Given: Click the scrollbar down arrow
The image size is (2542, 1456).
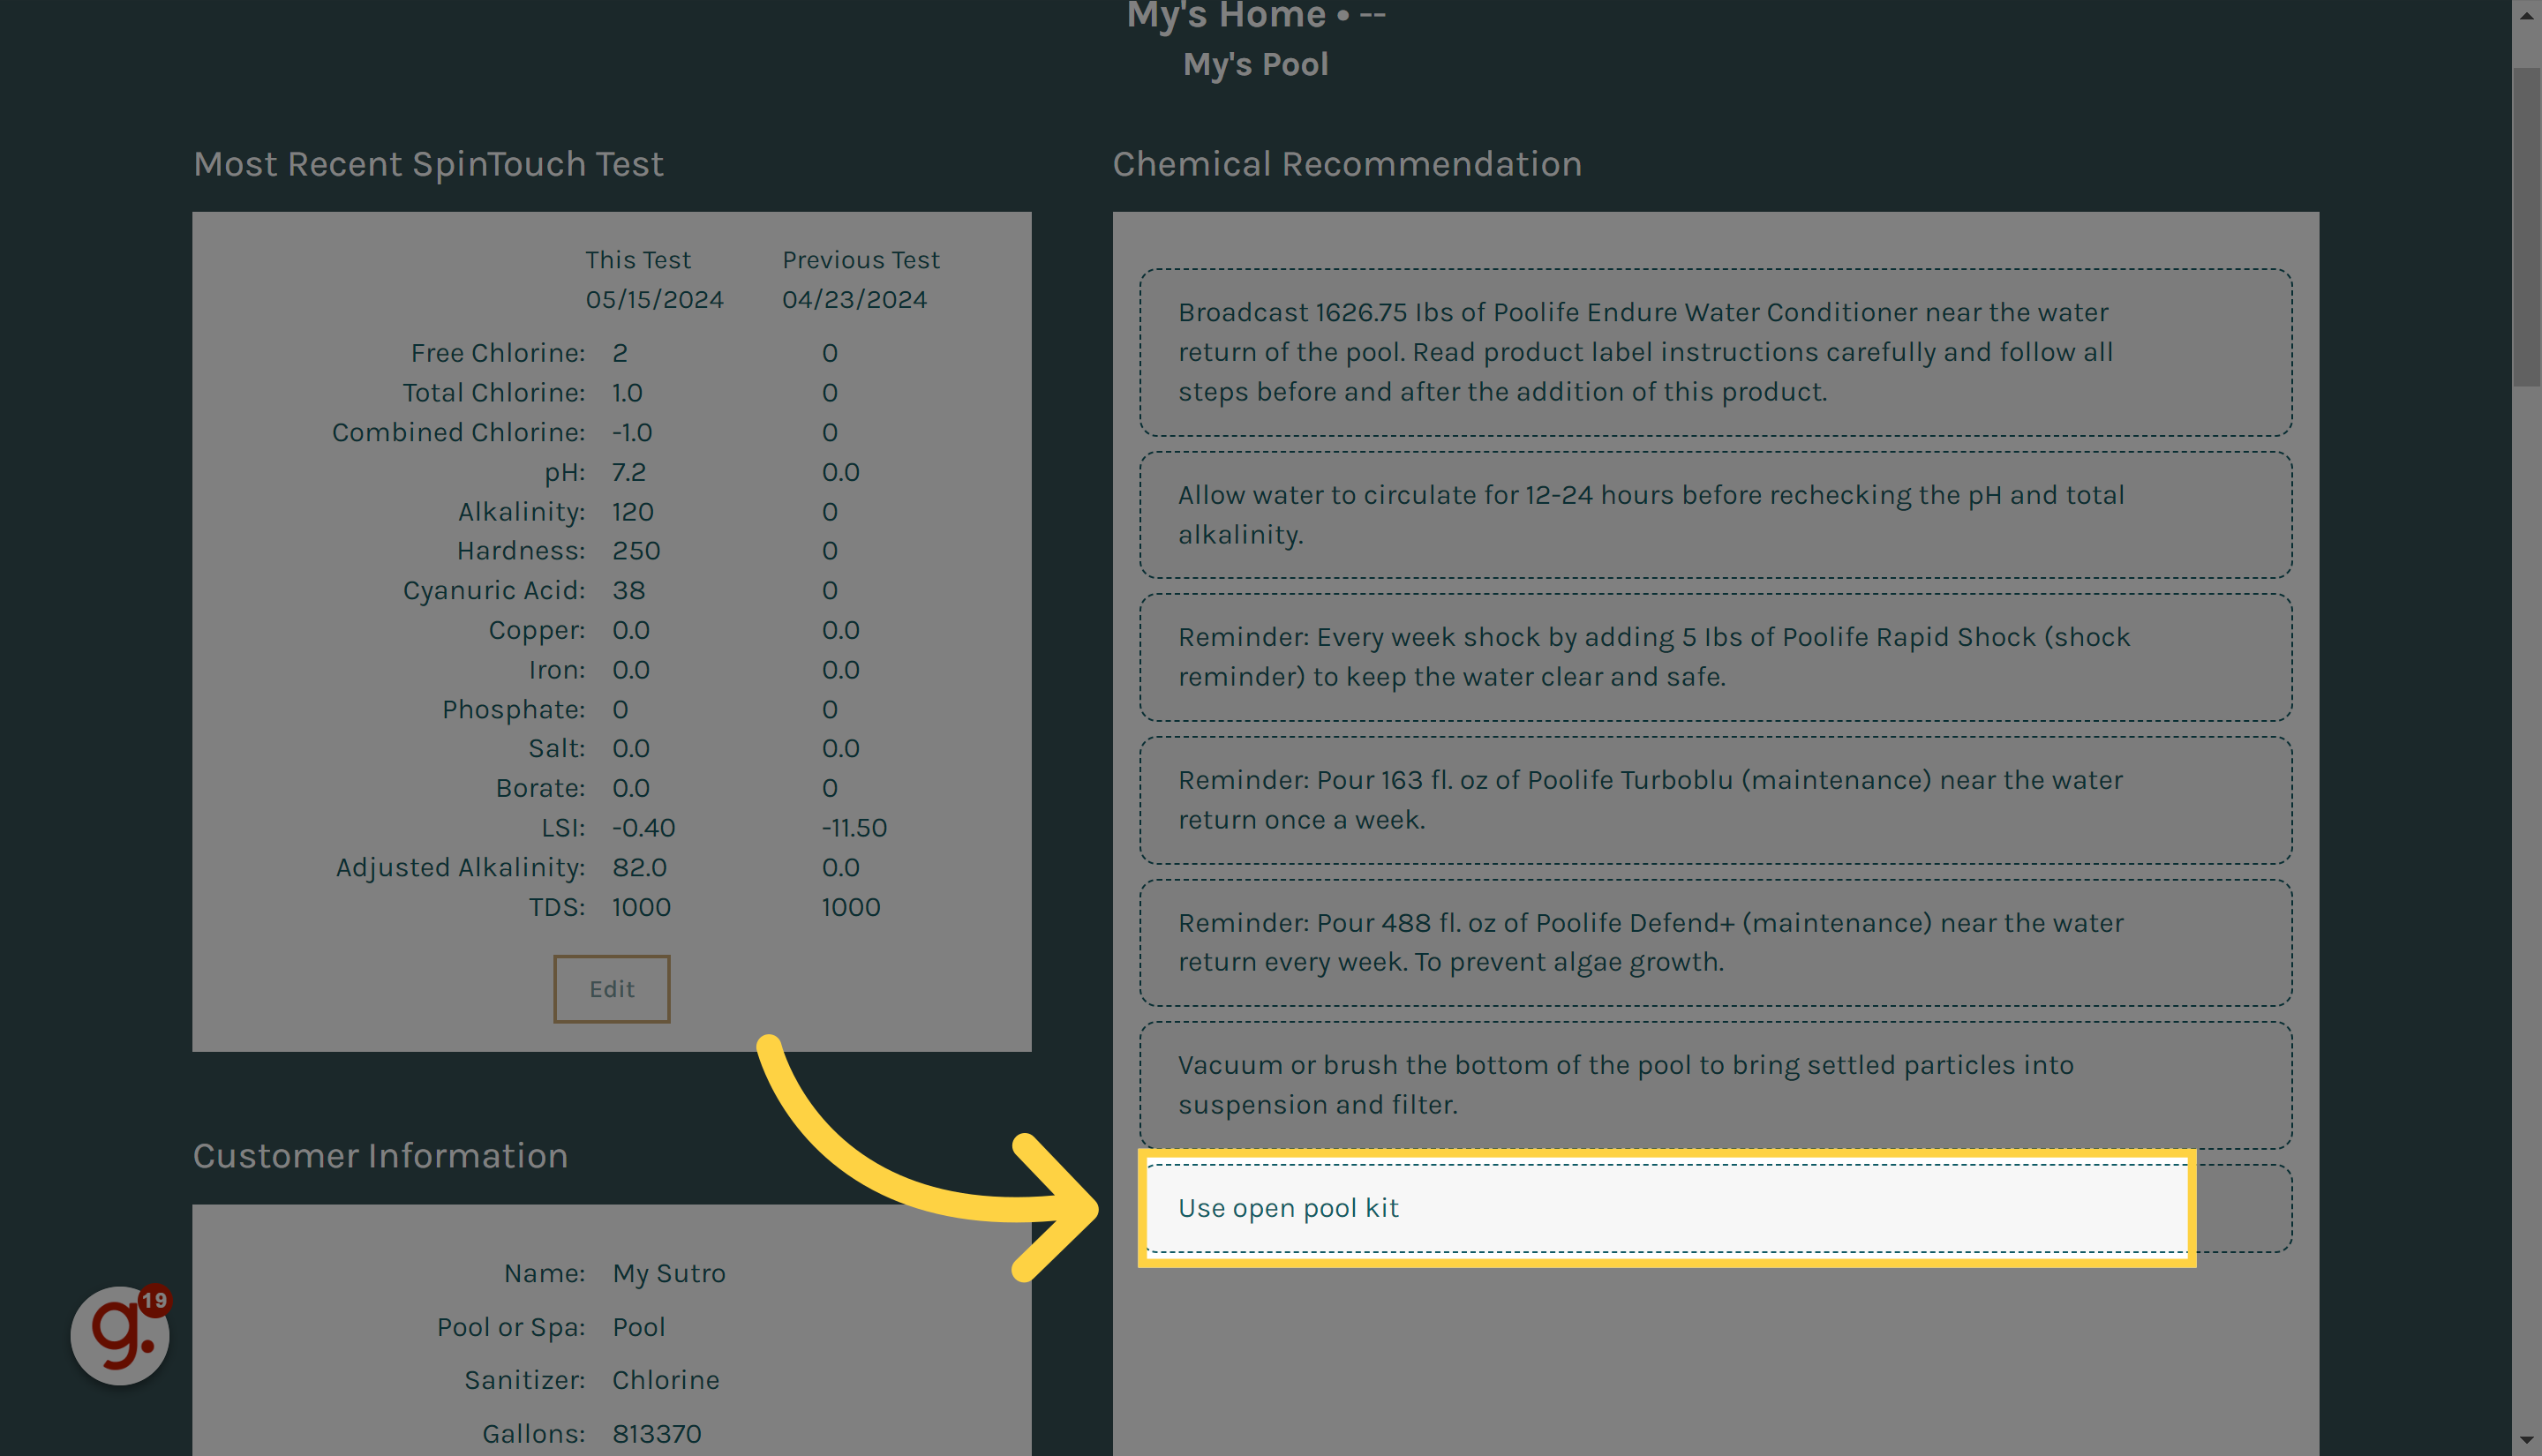Looking at the screenshot, I should 2528,1441.
